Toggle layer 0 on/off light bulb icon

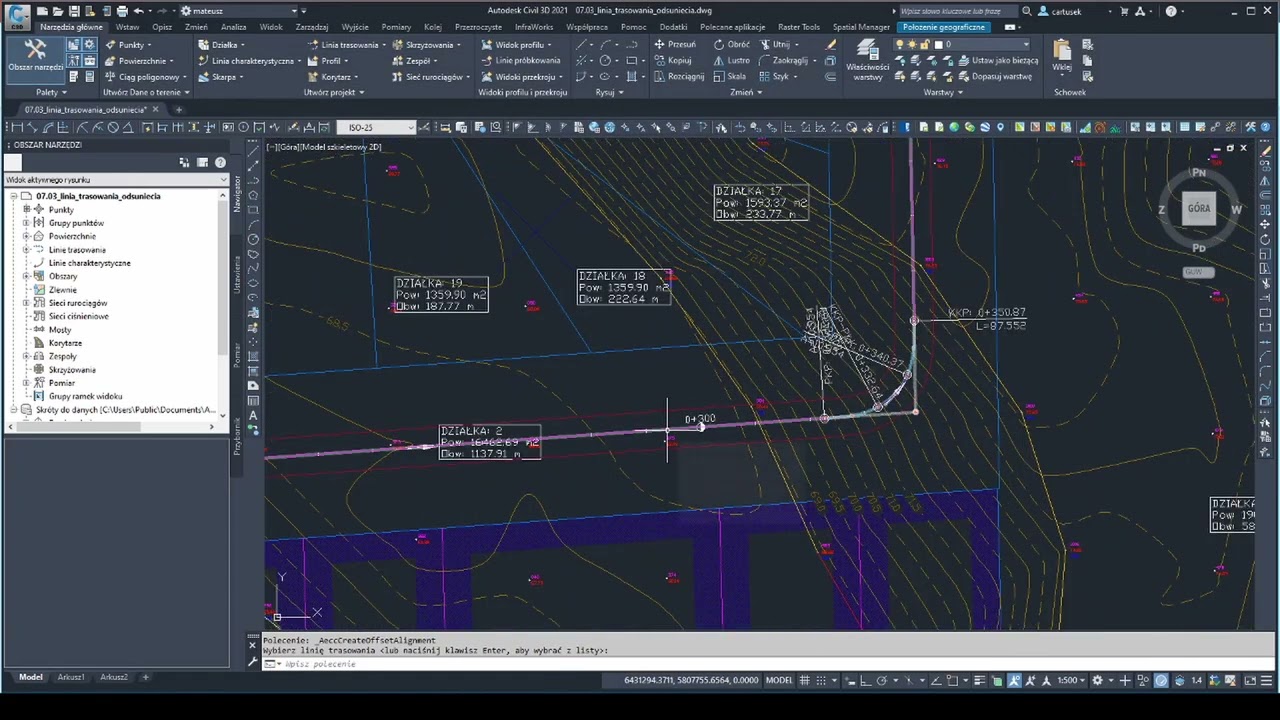900,45
